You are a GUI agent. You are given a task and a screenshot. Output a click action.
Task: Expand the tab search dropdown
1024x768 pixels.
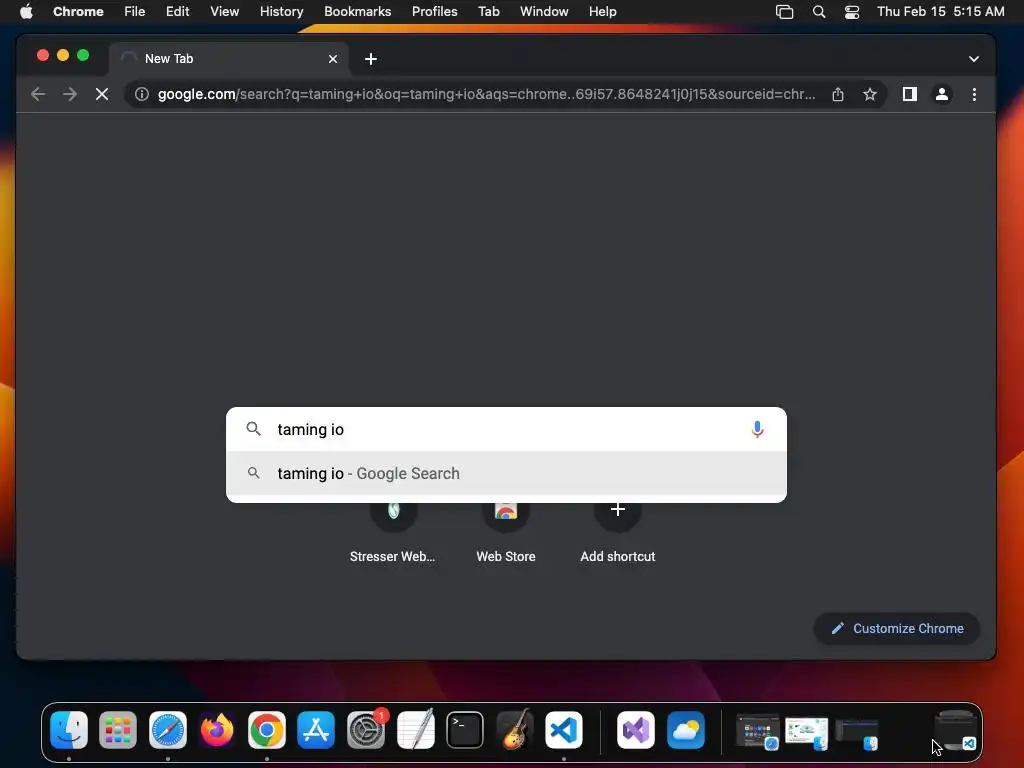(973, 59)
